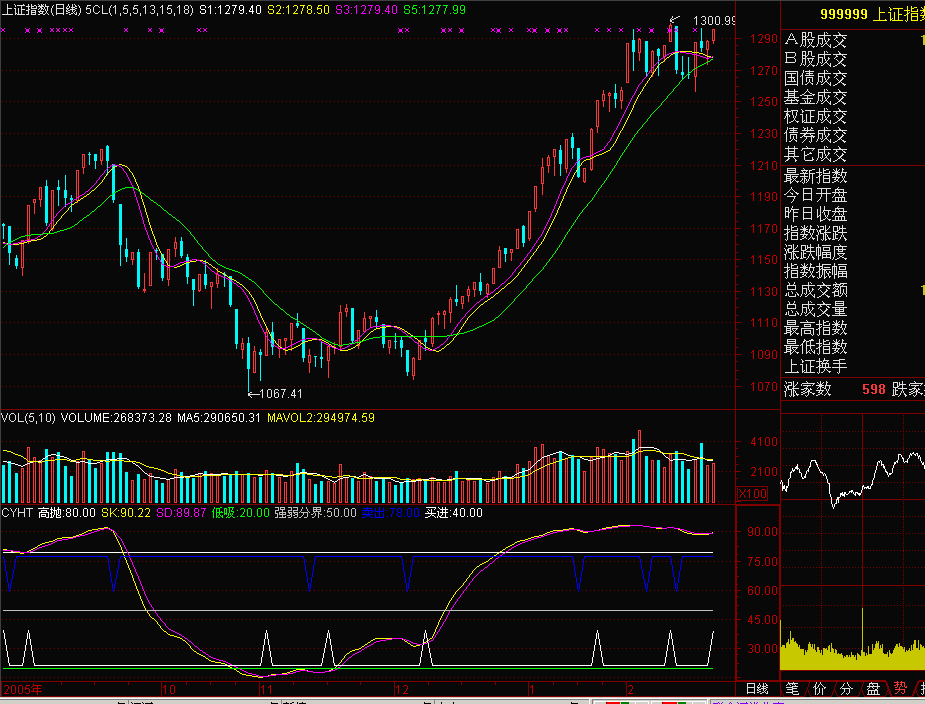The width and height of the screenshot is (925, 704).
Task: Switch to the 价 tab
Action: click(819, 688)
